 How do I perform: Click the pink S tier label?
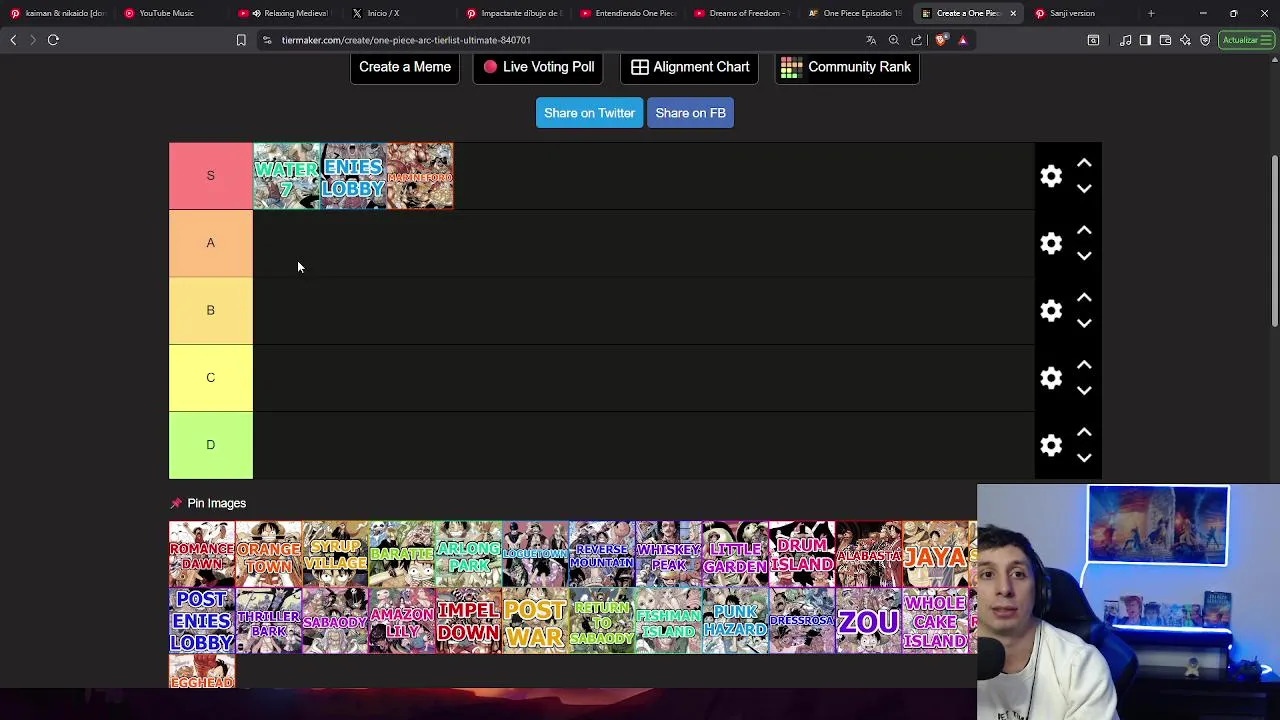tap(211, 176)
